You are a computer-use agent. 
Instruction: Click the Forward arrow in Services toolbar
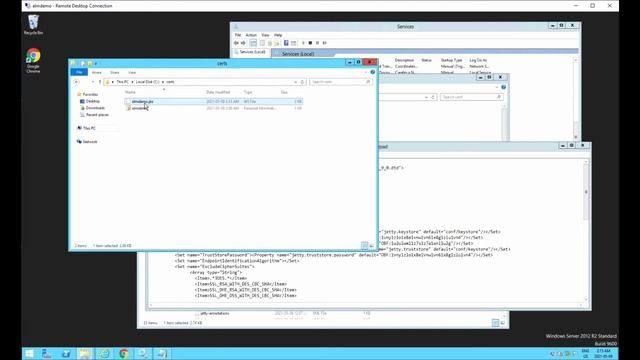pyautogui.click(x=243, y=43)
